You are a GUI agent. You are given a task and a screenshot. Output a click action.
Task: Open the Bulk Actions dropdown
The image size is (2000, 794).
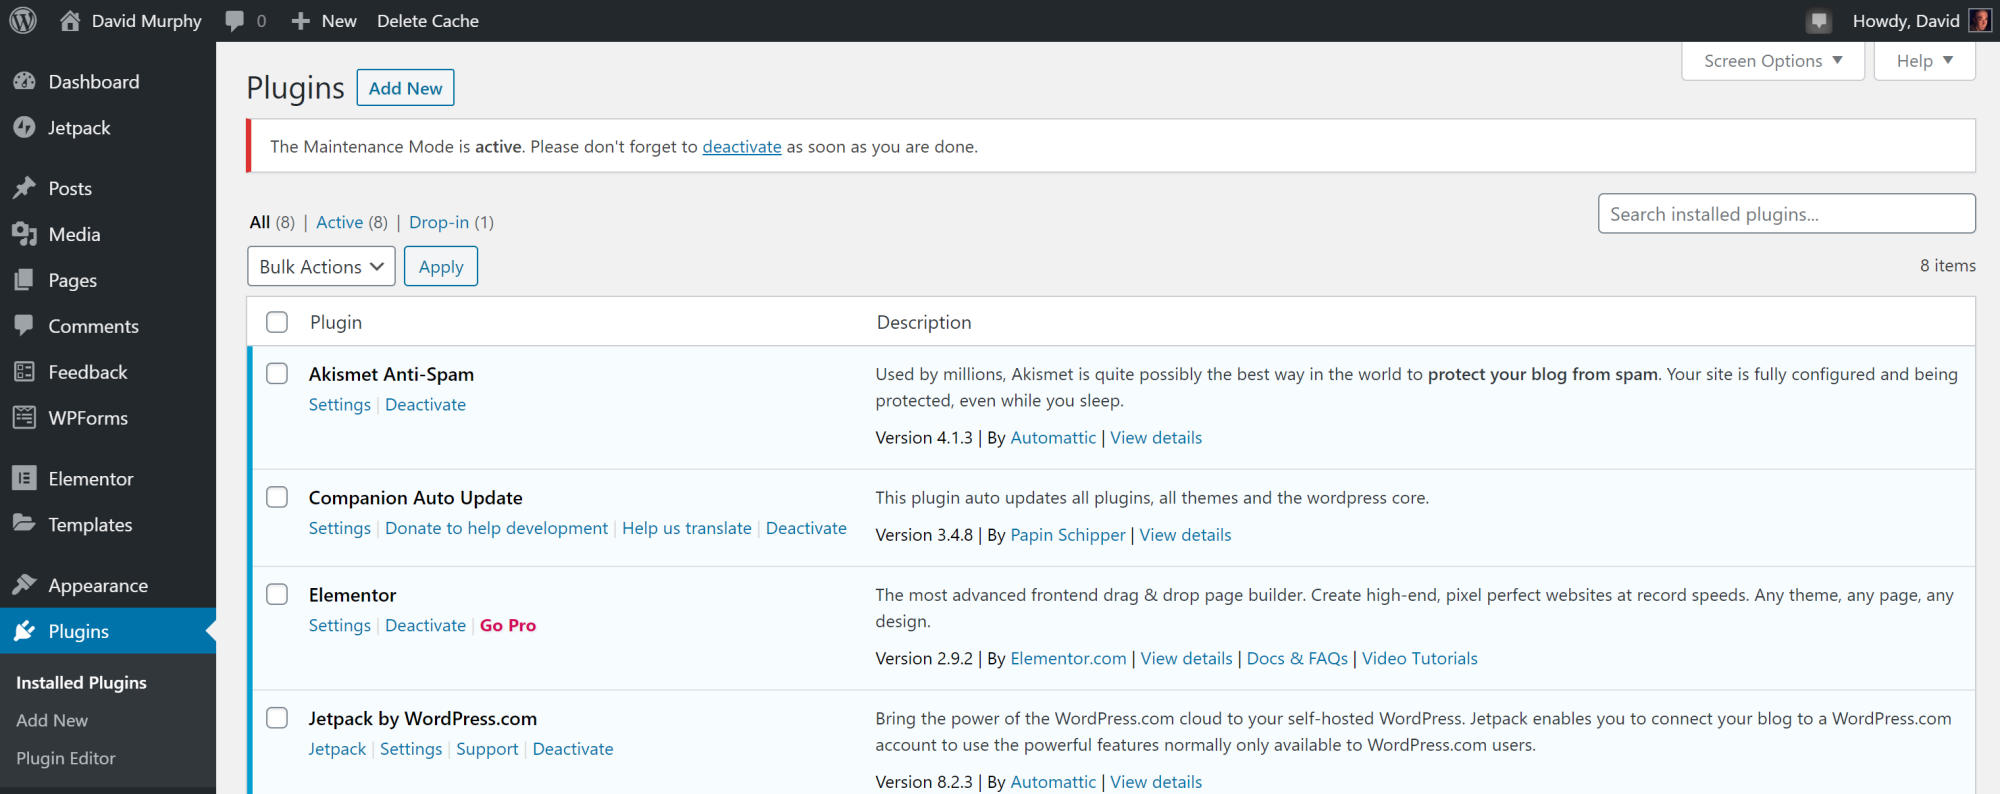(x=321, y=266)
